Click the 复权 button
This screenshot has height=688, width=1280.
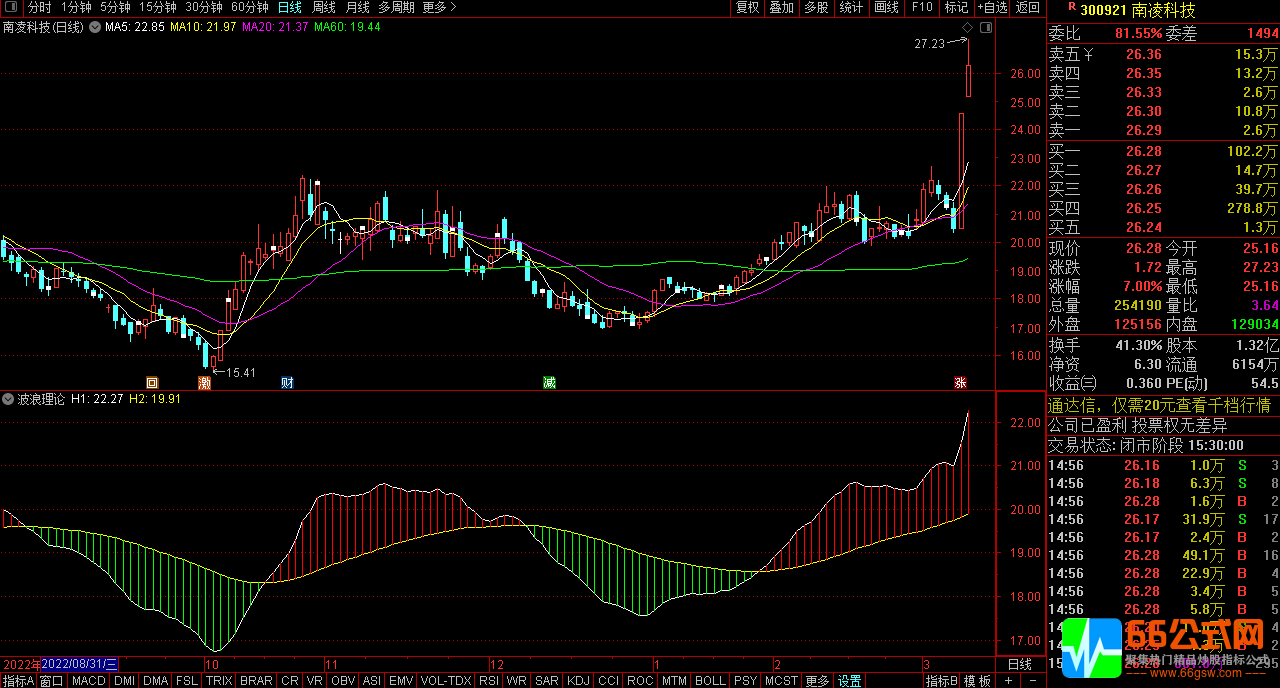pyautogui.click(x=747, y=7)
